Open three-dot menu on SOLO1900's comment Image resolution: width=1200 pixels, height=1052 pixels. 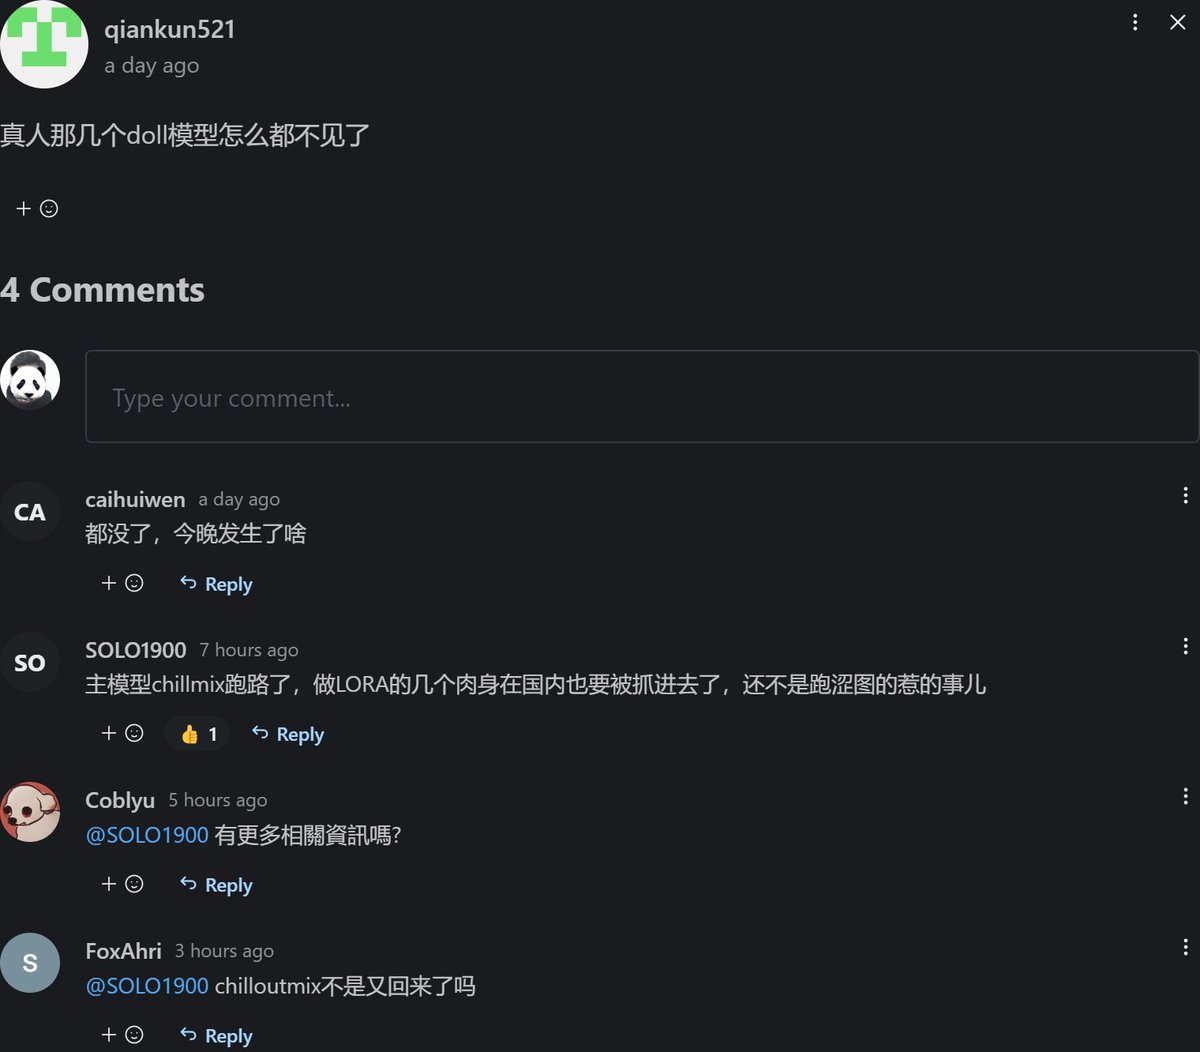(x=1185, y=646)
